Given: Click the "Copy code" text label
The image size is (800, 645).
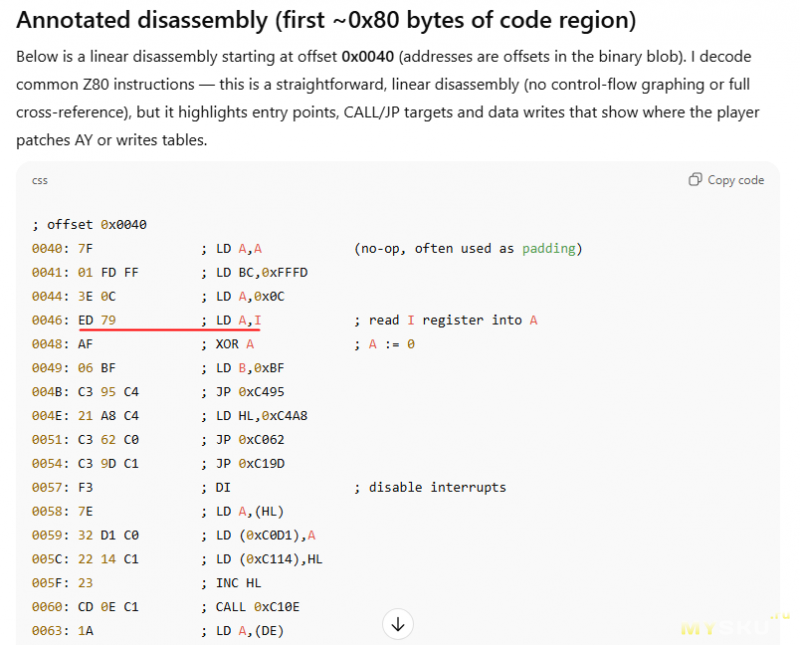Looking at the screenshot, I should point(735,180).
